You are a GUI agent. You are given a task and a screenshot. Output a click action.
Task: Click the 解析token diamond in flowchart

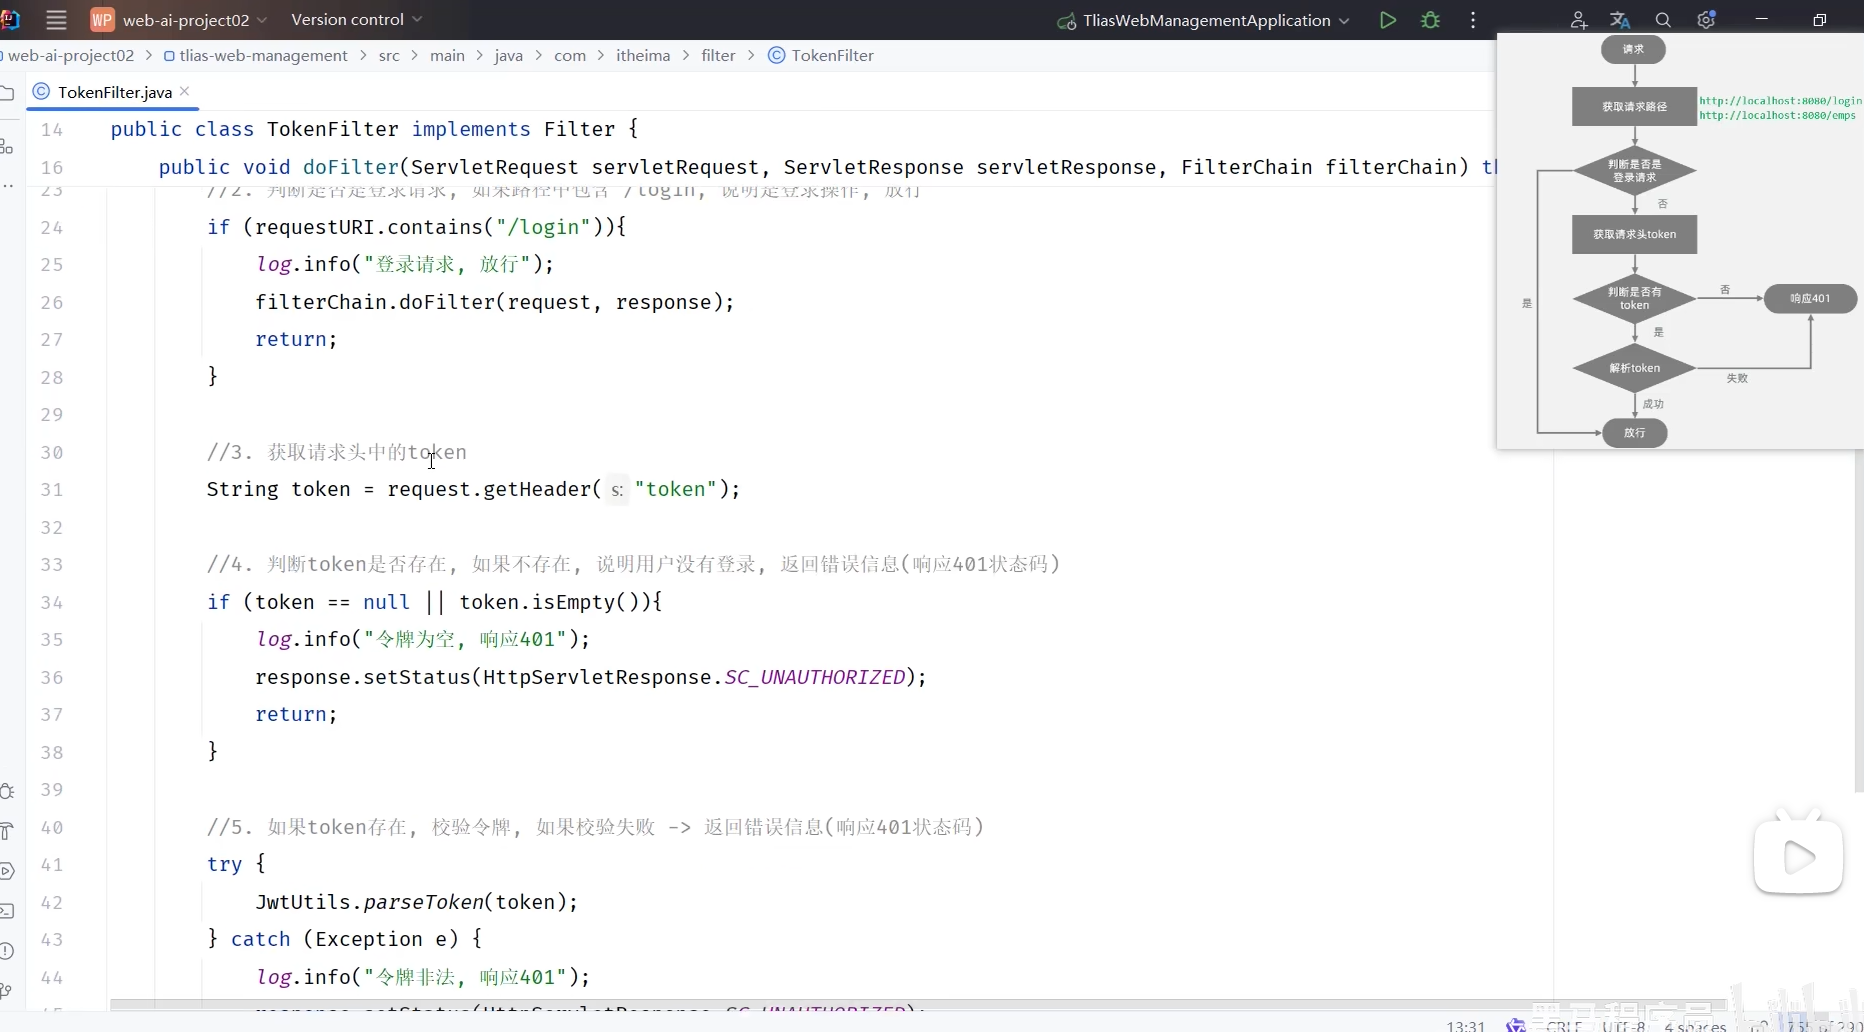1634,368
